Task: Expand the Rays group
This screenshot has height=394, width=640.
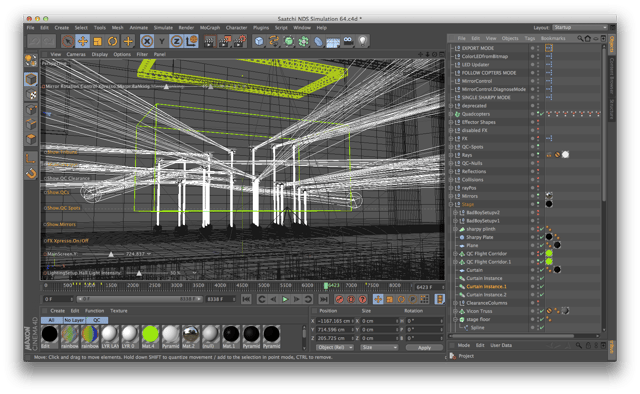Action: (451, 155)
